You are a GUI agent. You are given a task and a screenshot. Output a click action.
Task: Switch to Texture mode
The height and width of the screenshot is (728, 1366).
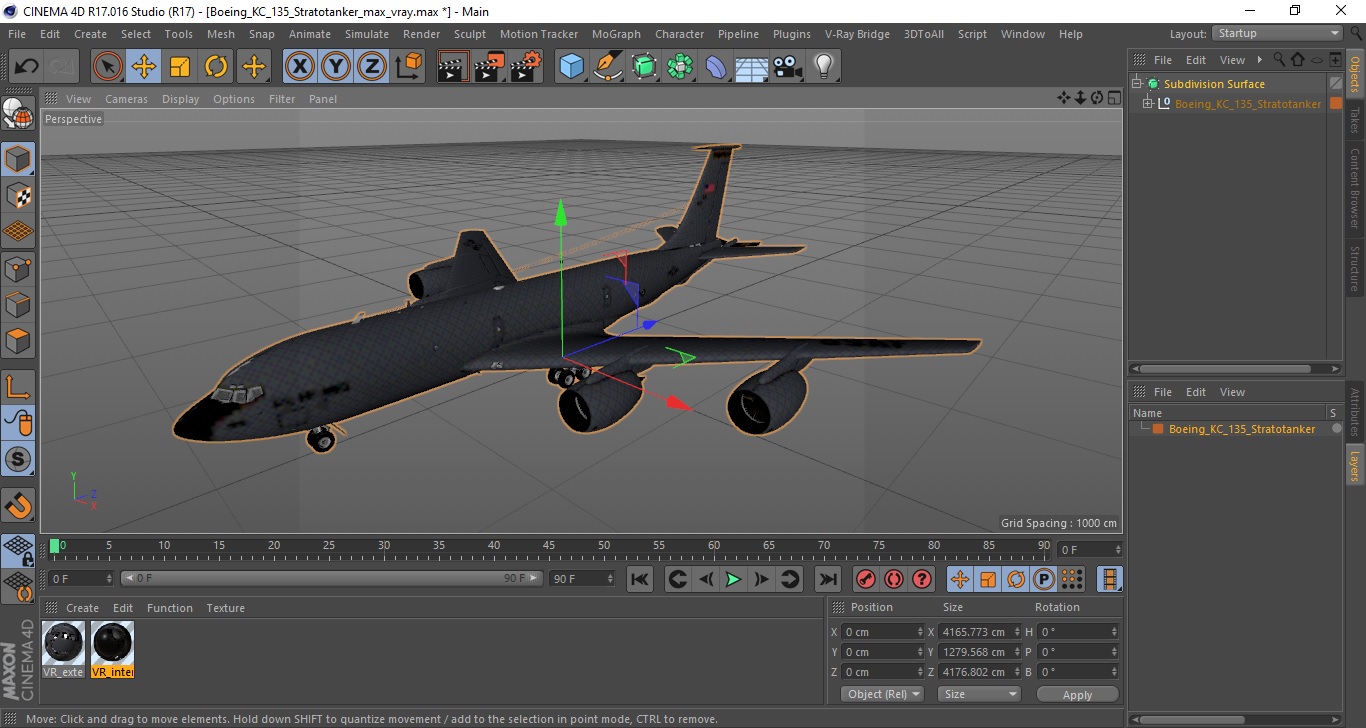tap(18, 195)
